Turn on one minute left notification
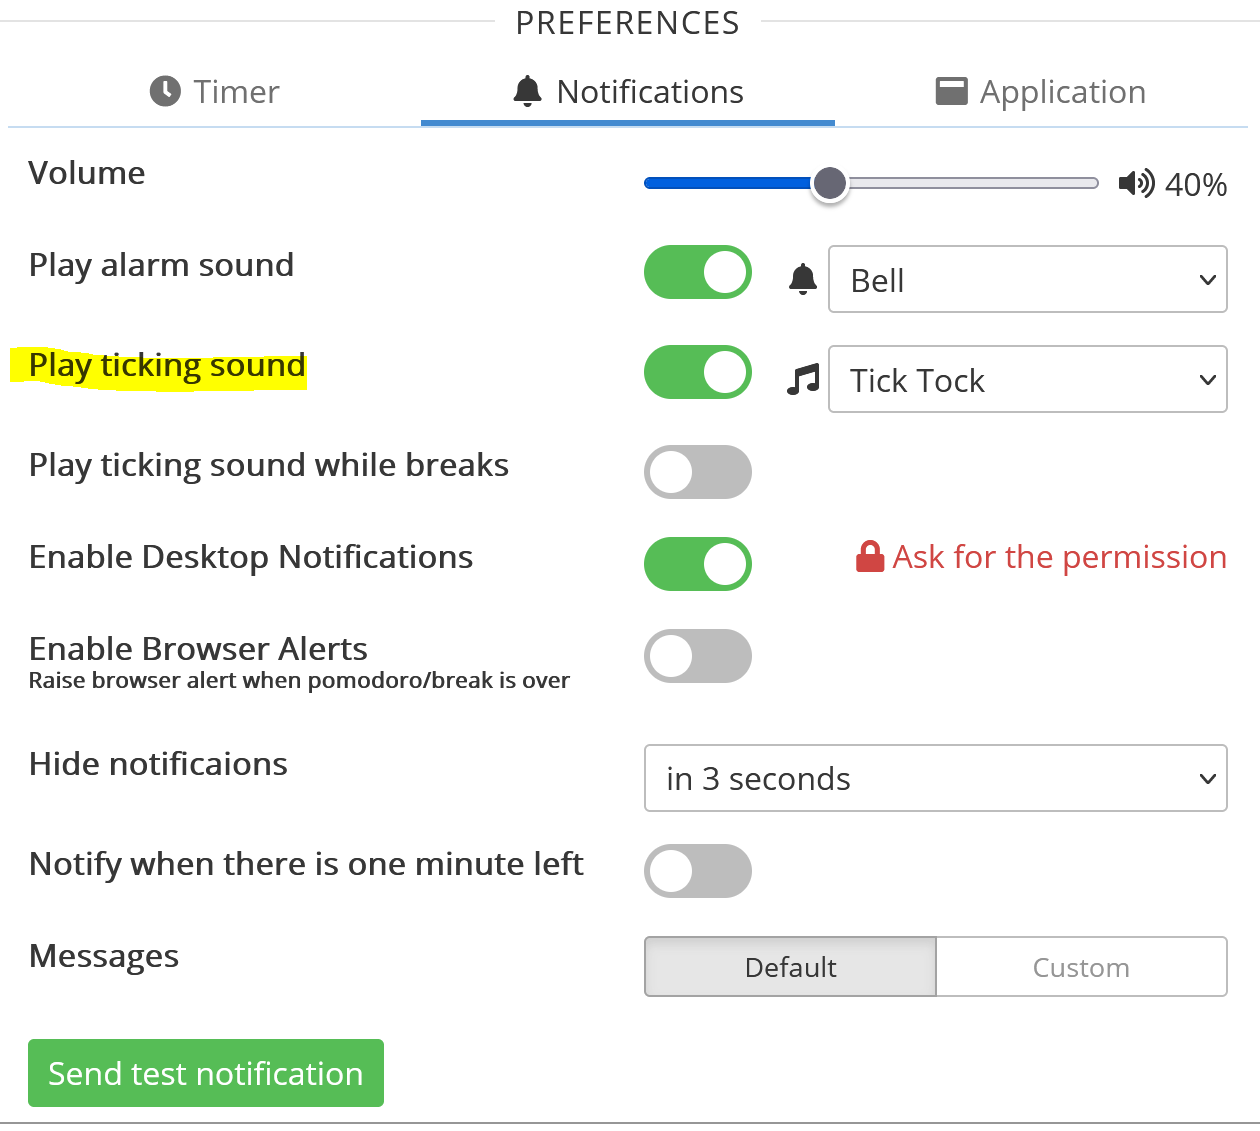 [698, 871]
